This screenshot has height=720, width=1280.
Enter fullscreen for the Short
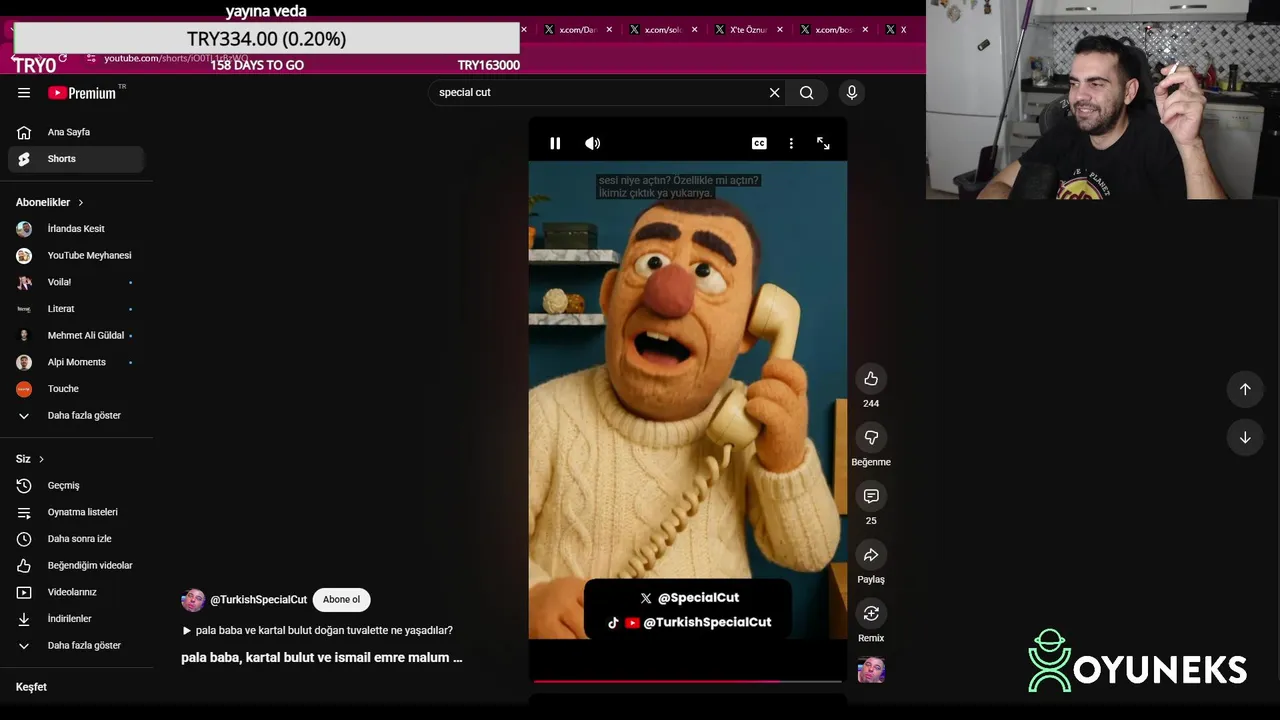[823, 143]
